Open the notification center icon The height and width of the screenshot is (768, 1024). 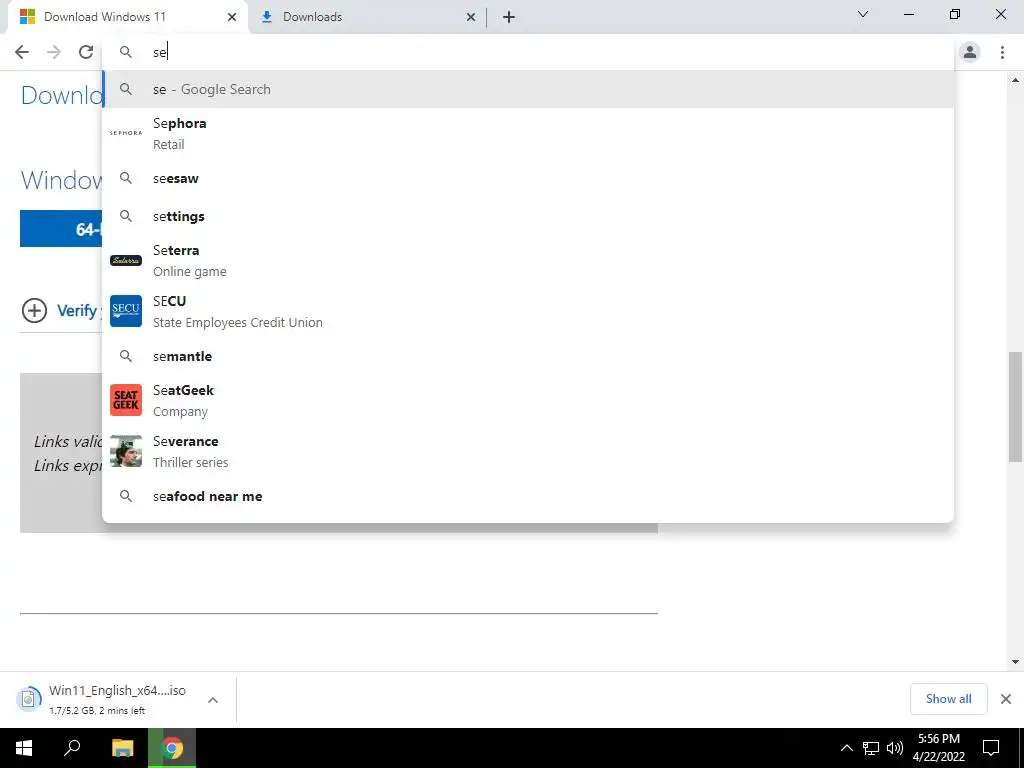(991, 748)
